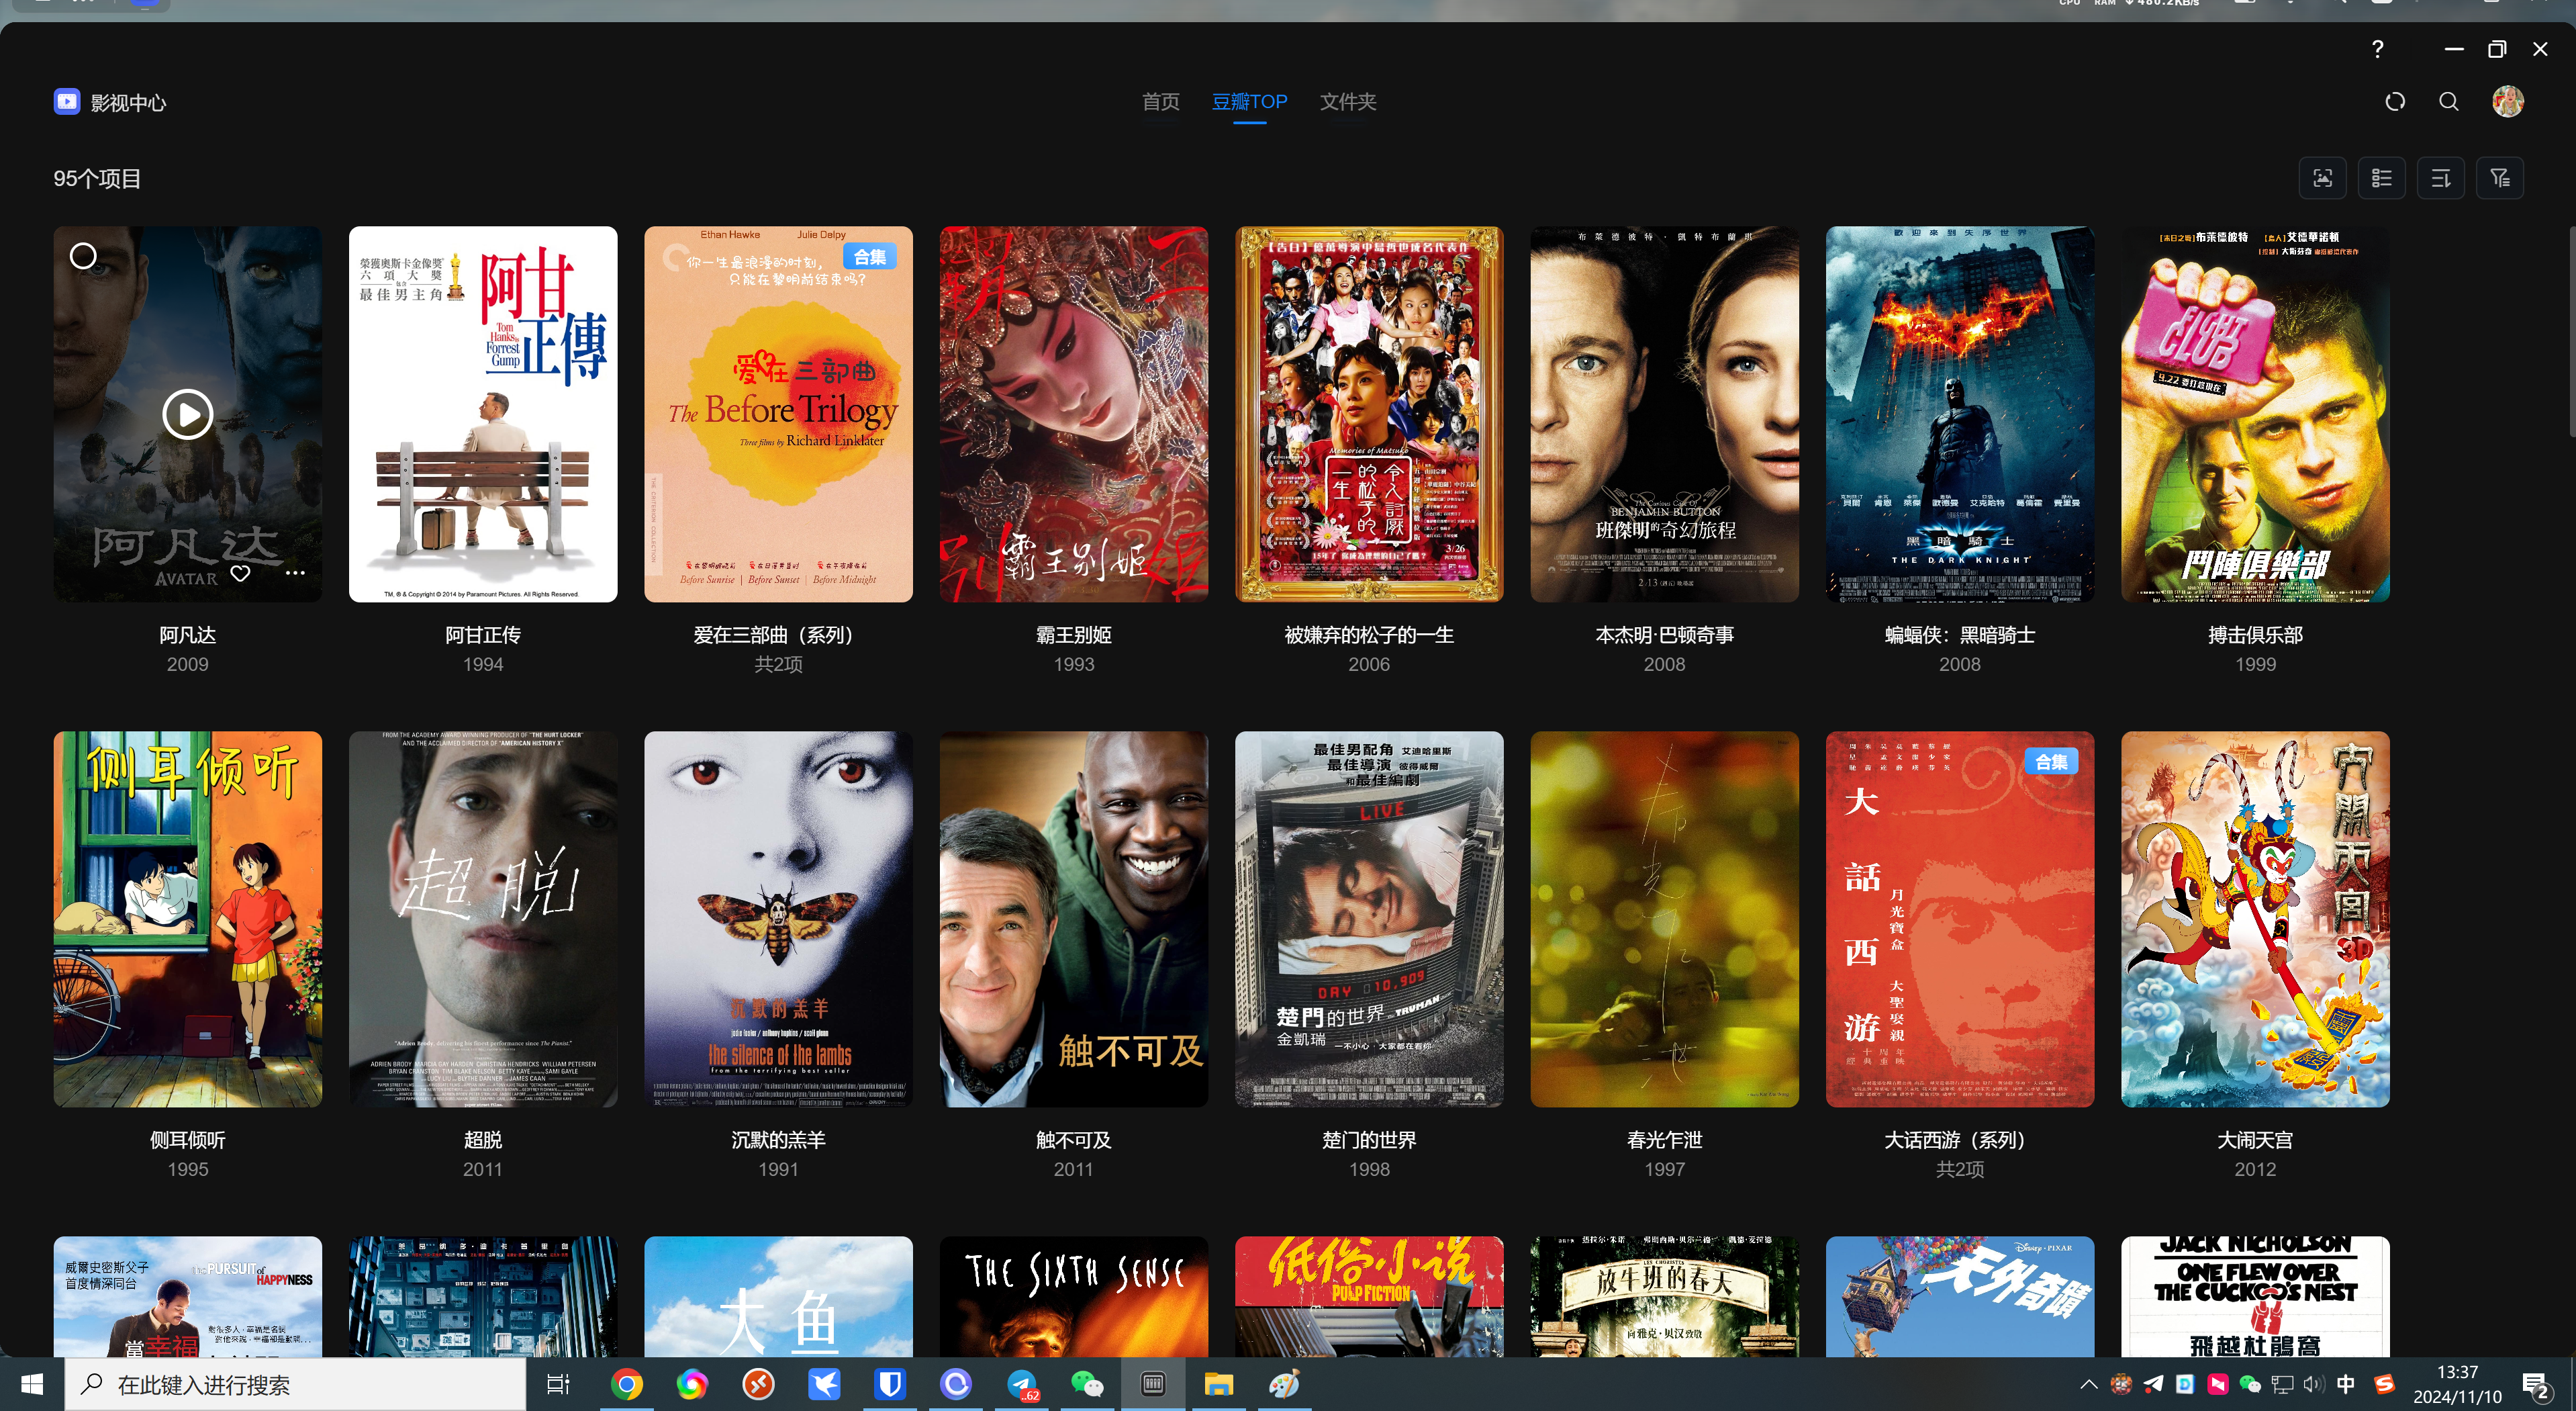Open the user avatar menu

[x=2507, y=101]
